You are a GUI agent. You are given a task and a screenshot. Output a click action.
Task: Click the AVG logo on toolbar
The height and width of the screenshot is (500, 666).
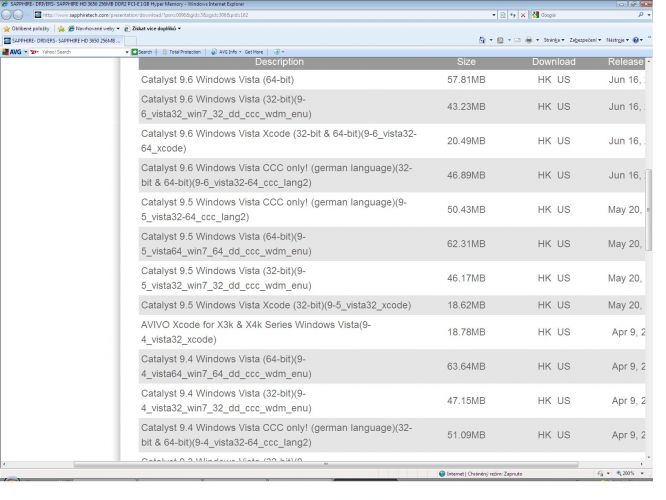[12, 52]
